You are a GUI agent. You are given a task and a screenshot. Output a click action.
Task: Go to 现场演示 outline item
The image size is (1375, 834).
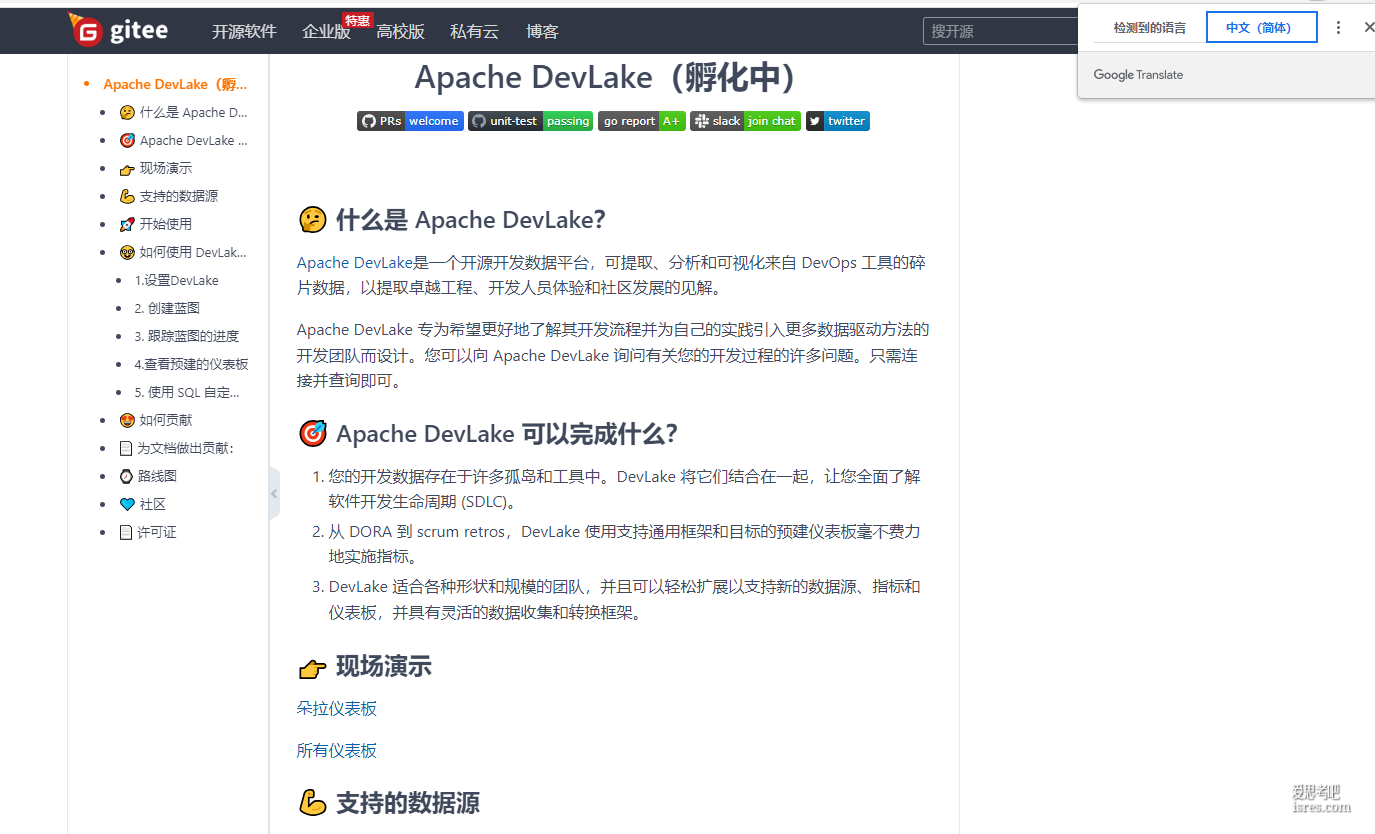pyautogui.click(x=156, y=168)
